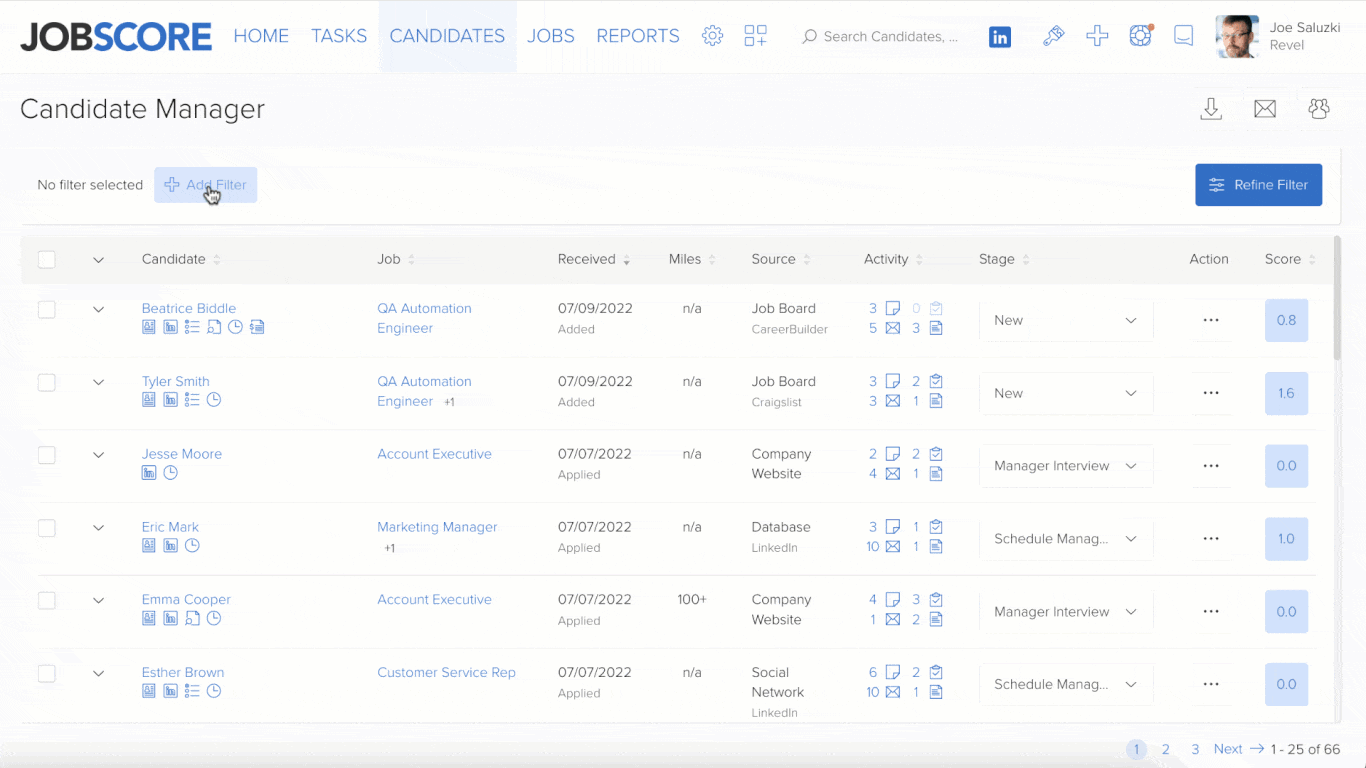Click the Refine Filter button
The height and width of the screenshot is (768, 1366).
[1259, 185]
